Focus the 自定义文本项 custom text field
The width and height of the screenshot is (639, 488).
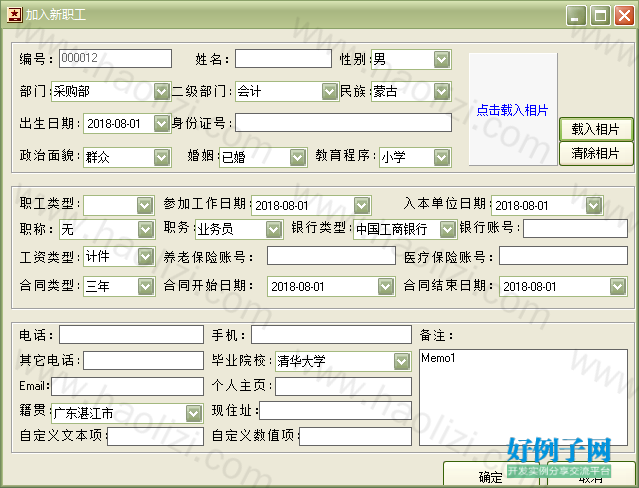156,437
